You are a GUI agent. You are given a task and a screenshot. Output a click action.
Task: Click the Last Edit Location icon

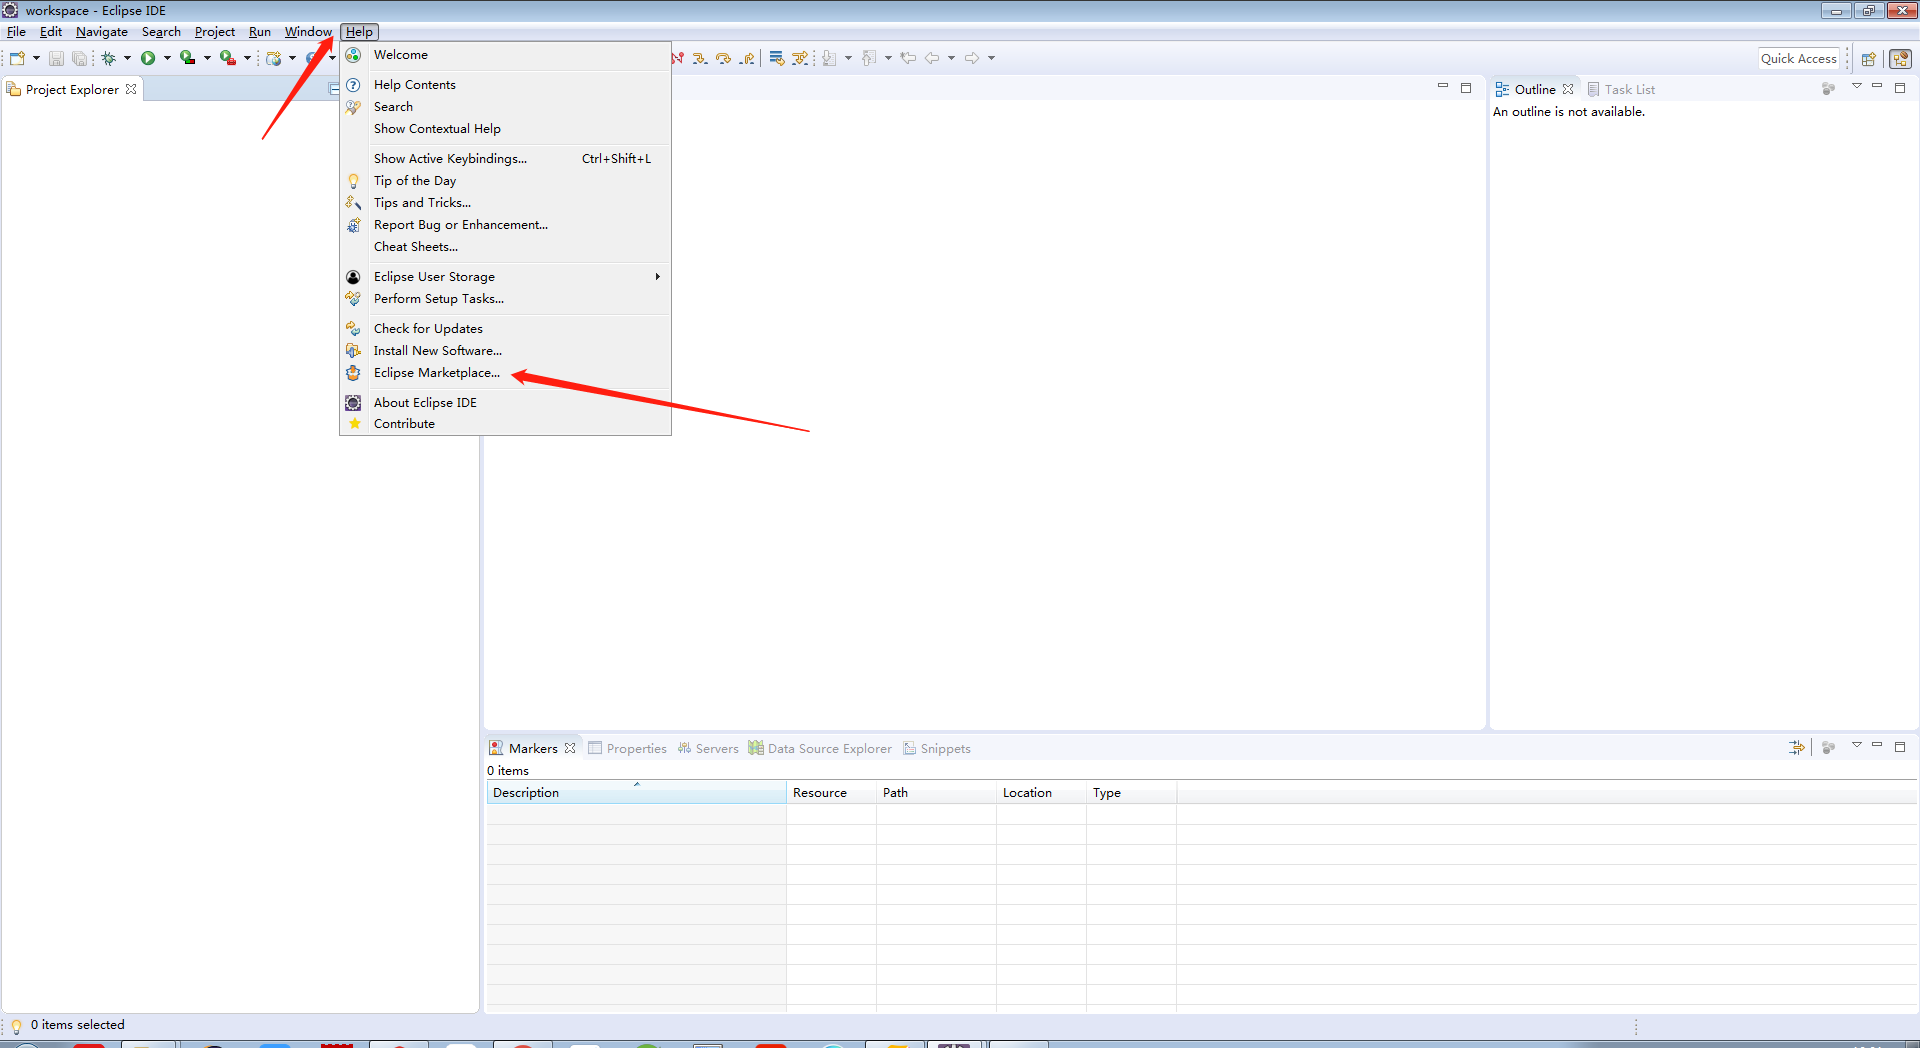908,58
